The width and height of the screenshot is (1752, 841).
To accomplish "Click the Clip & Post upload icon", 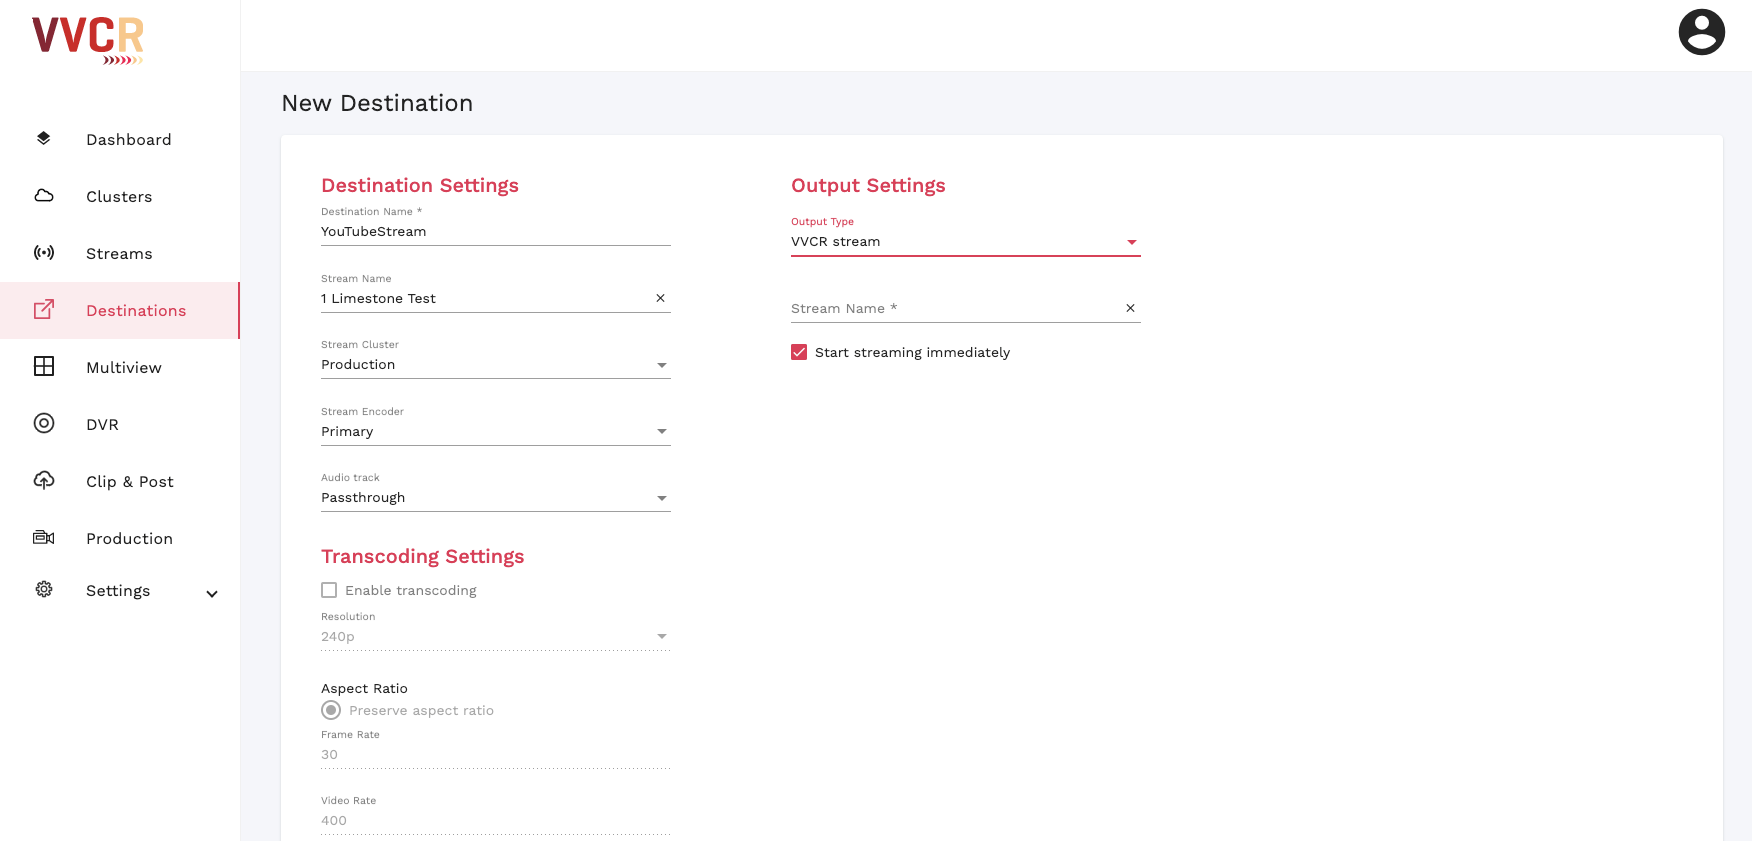I will point(44,481).
